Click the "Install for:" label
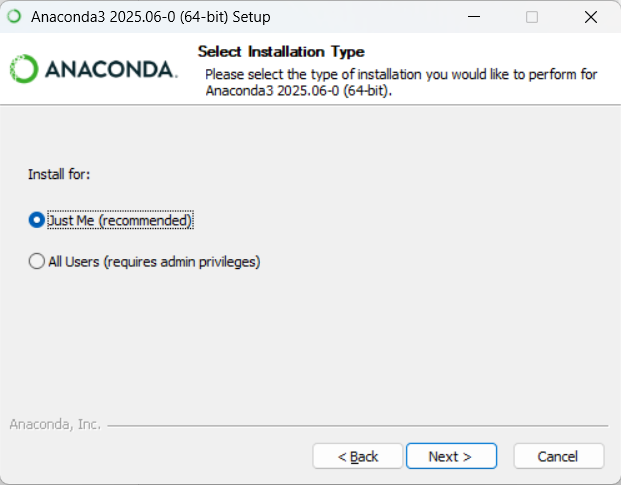This screenshot has width=621, height=485. point(59,174)
